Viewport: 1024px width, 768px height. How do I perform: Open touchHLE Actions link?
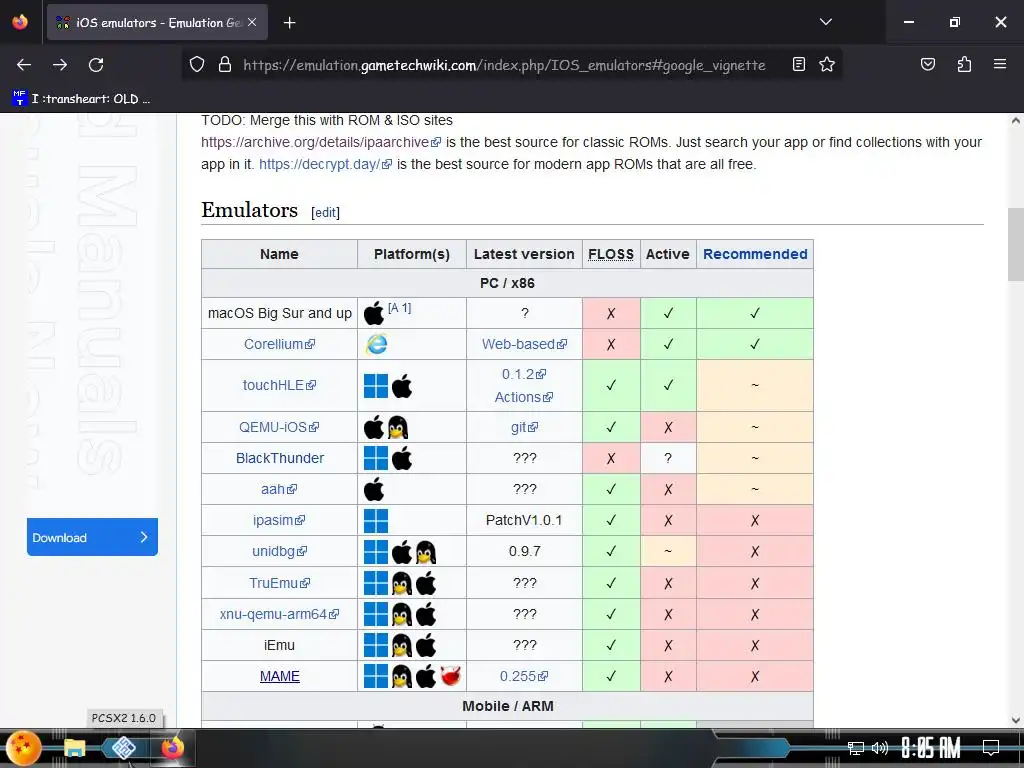[x=524, y=397]
